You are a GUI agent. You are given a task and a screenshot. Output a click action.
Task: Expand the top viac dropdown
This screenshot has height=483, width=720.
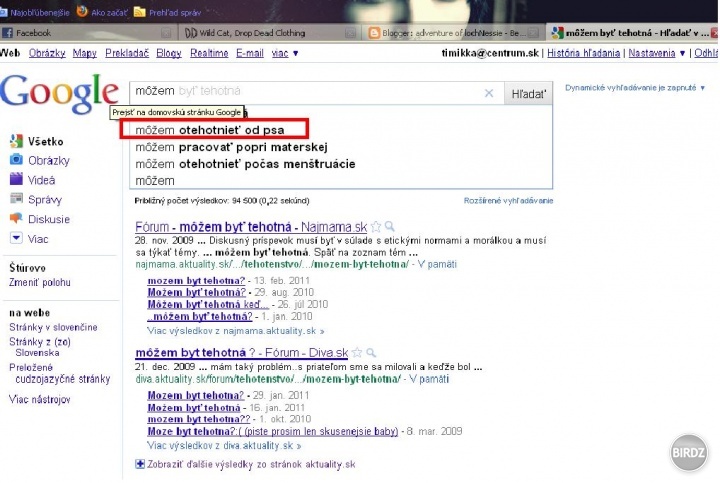[x=285, y=53]
